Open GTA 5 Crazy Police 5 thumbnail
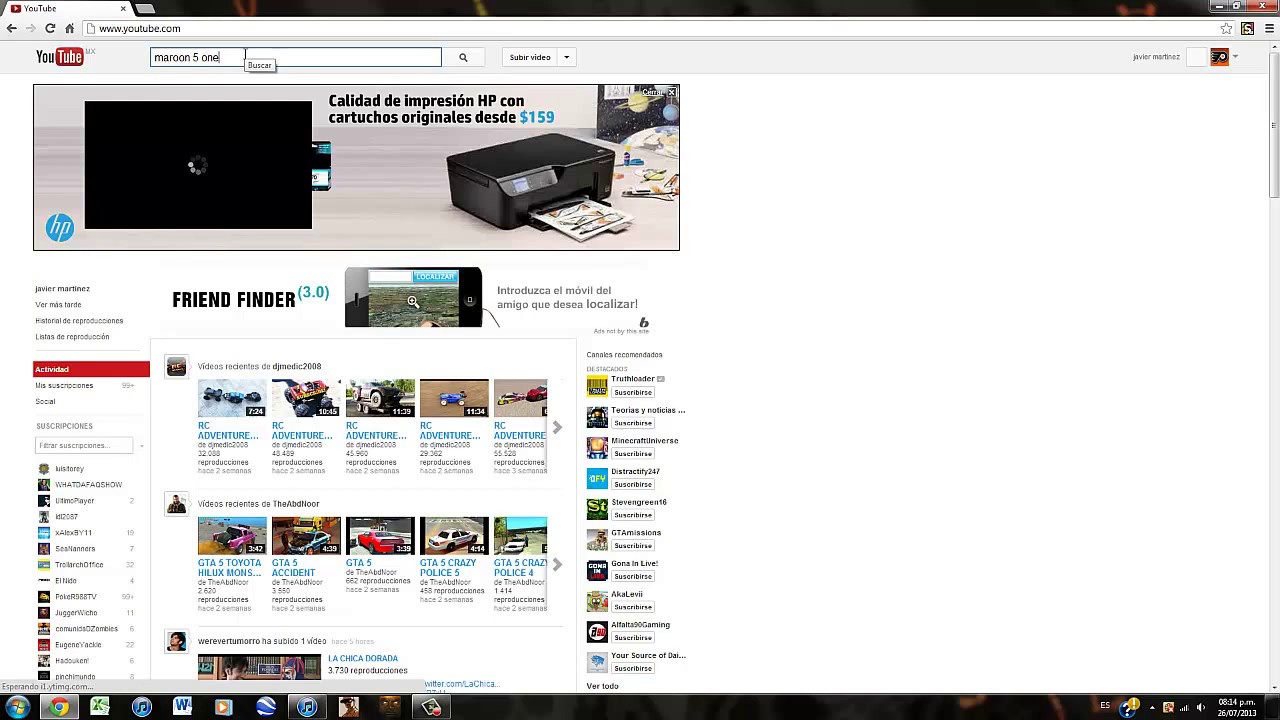Screen dimensions: 1280x720 (x=454, y=536)
